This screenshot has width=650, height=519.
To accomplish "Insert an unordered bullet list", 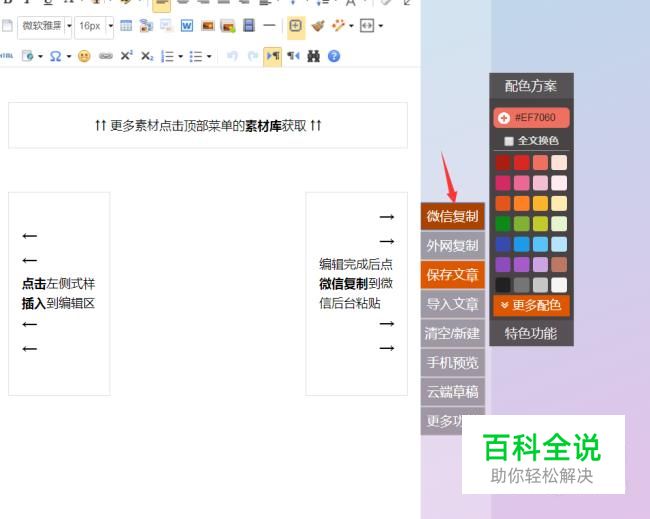I will click(196, 56).
